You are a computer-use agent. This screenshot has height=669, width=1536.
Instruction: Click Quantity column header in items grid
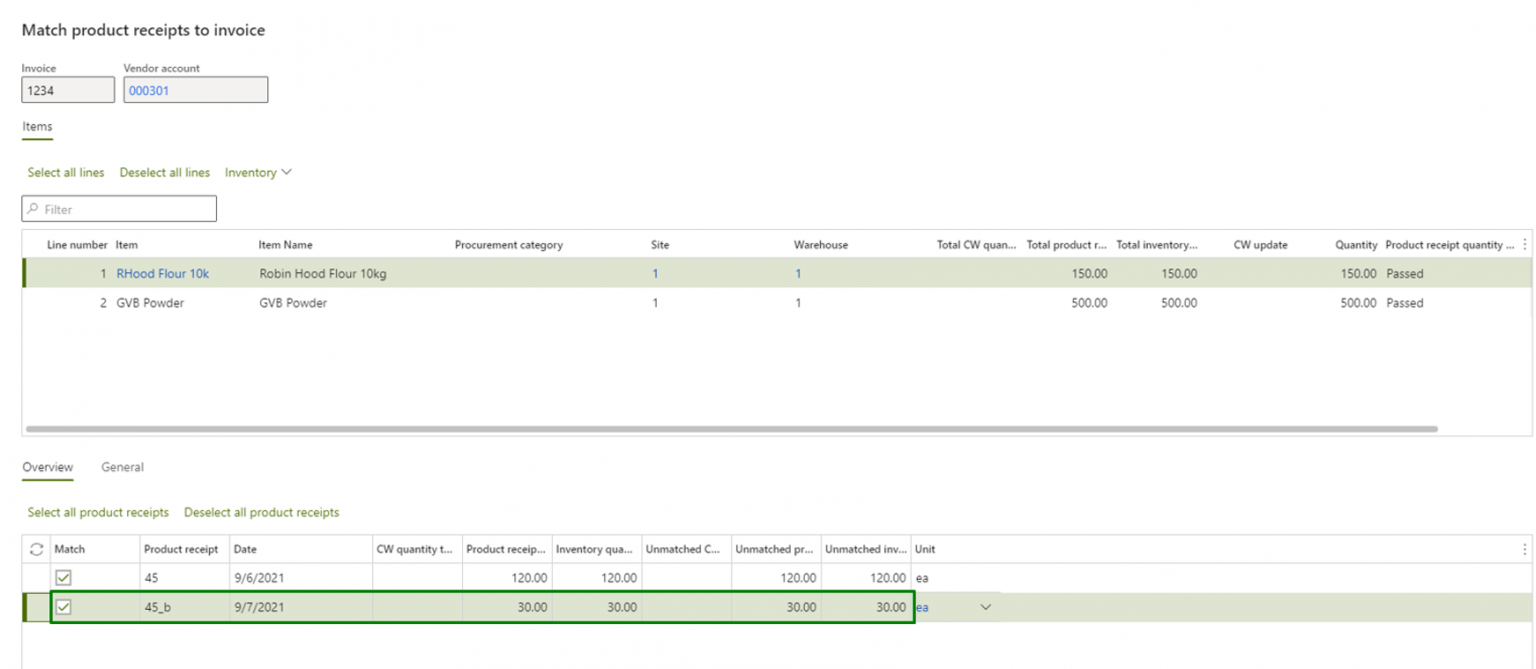(x=1356, y=245)
